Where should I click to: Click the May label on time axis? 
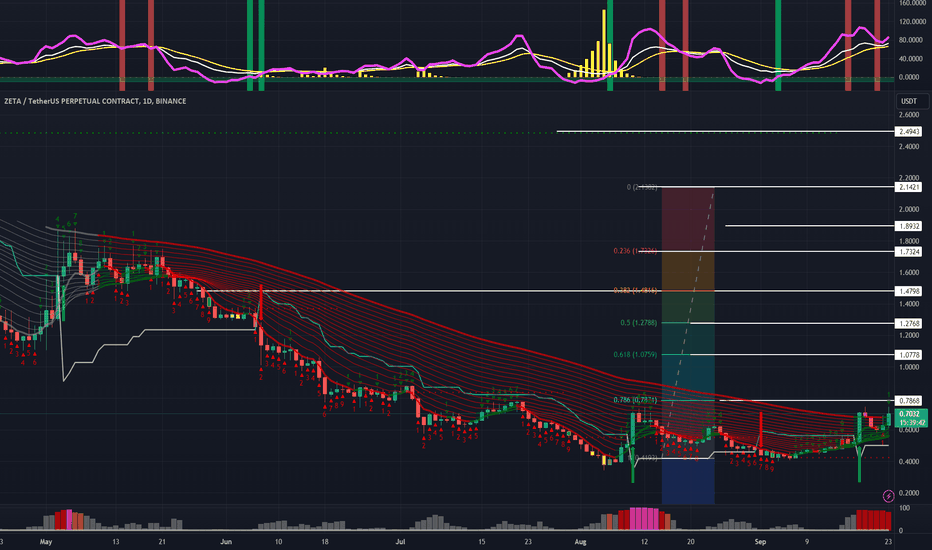click(46, 542)
